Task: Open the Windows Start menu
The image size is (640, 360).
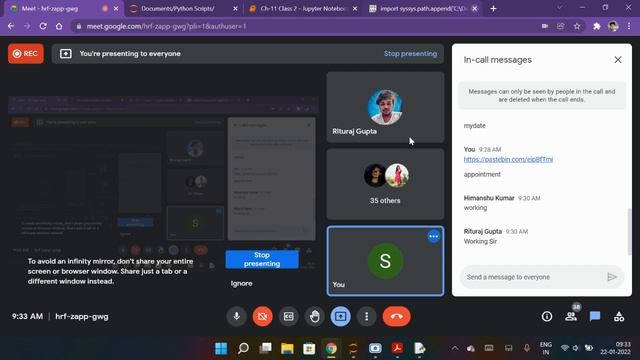Action: 221,348
